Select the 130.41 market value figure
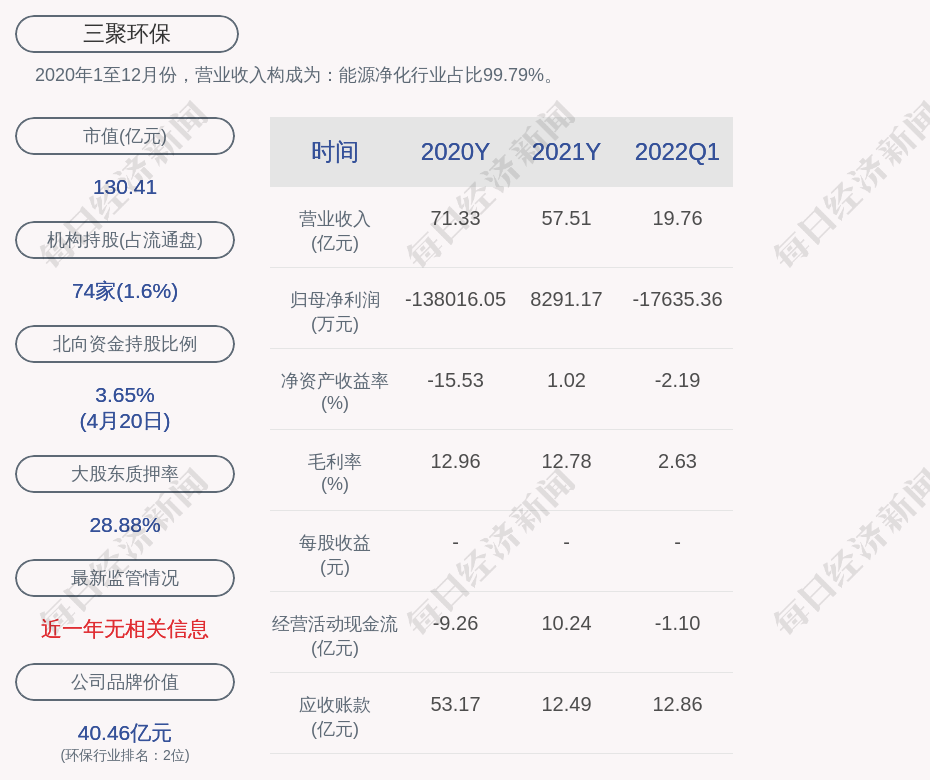 click(125, 187)
